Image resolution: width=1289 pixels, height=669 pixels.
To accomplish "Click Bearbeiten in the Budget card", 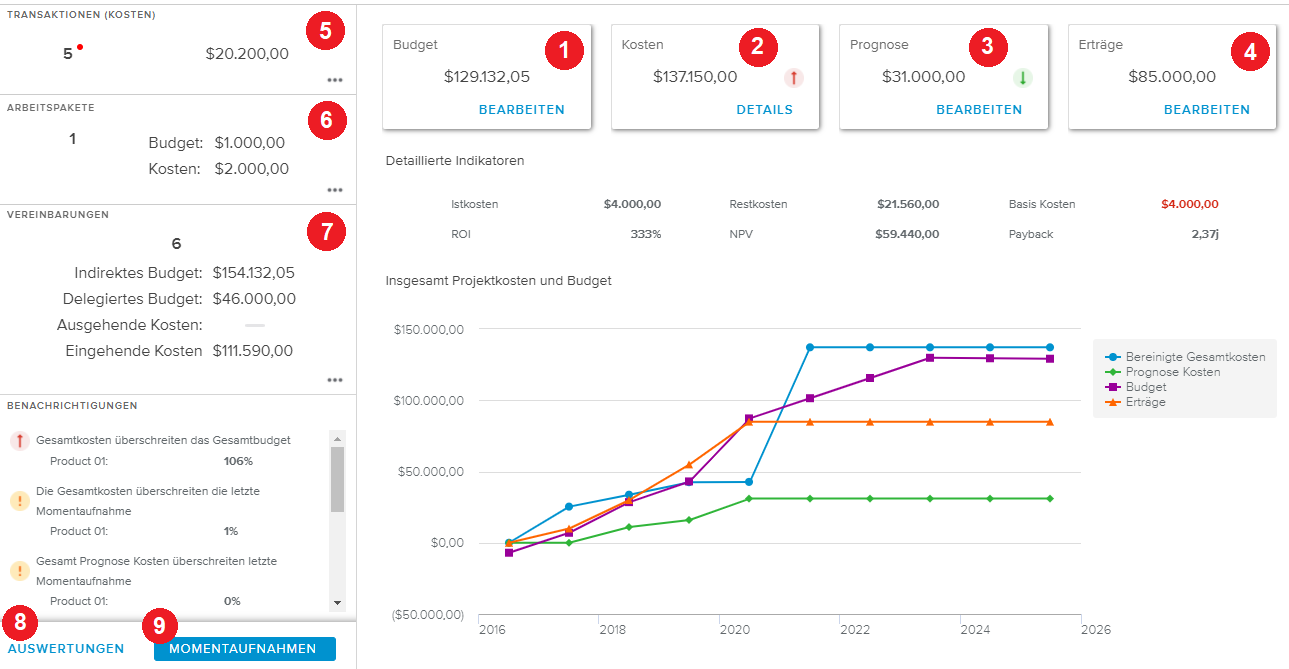I will pos(521,110).
